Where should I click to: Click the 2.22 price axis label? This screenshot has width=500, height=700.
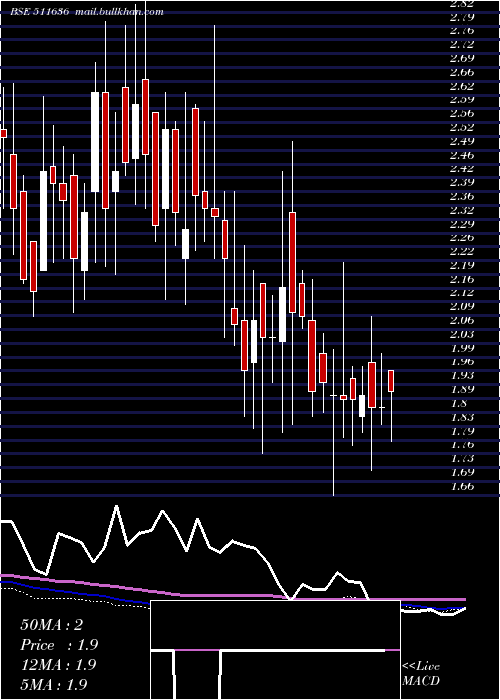click(462, 252)
